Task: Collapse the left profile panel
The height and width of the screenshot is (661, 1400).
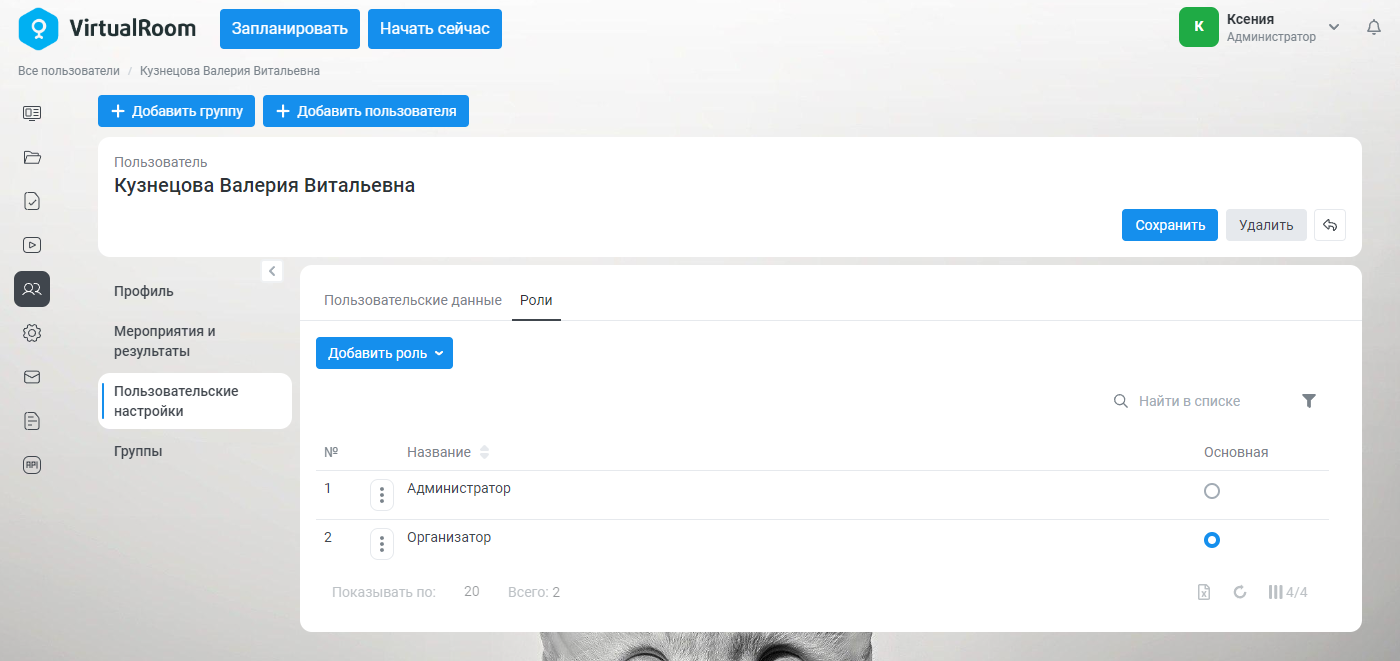Action: pos(272,271)
